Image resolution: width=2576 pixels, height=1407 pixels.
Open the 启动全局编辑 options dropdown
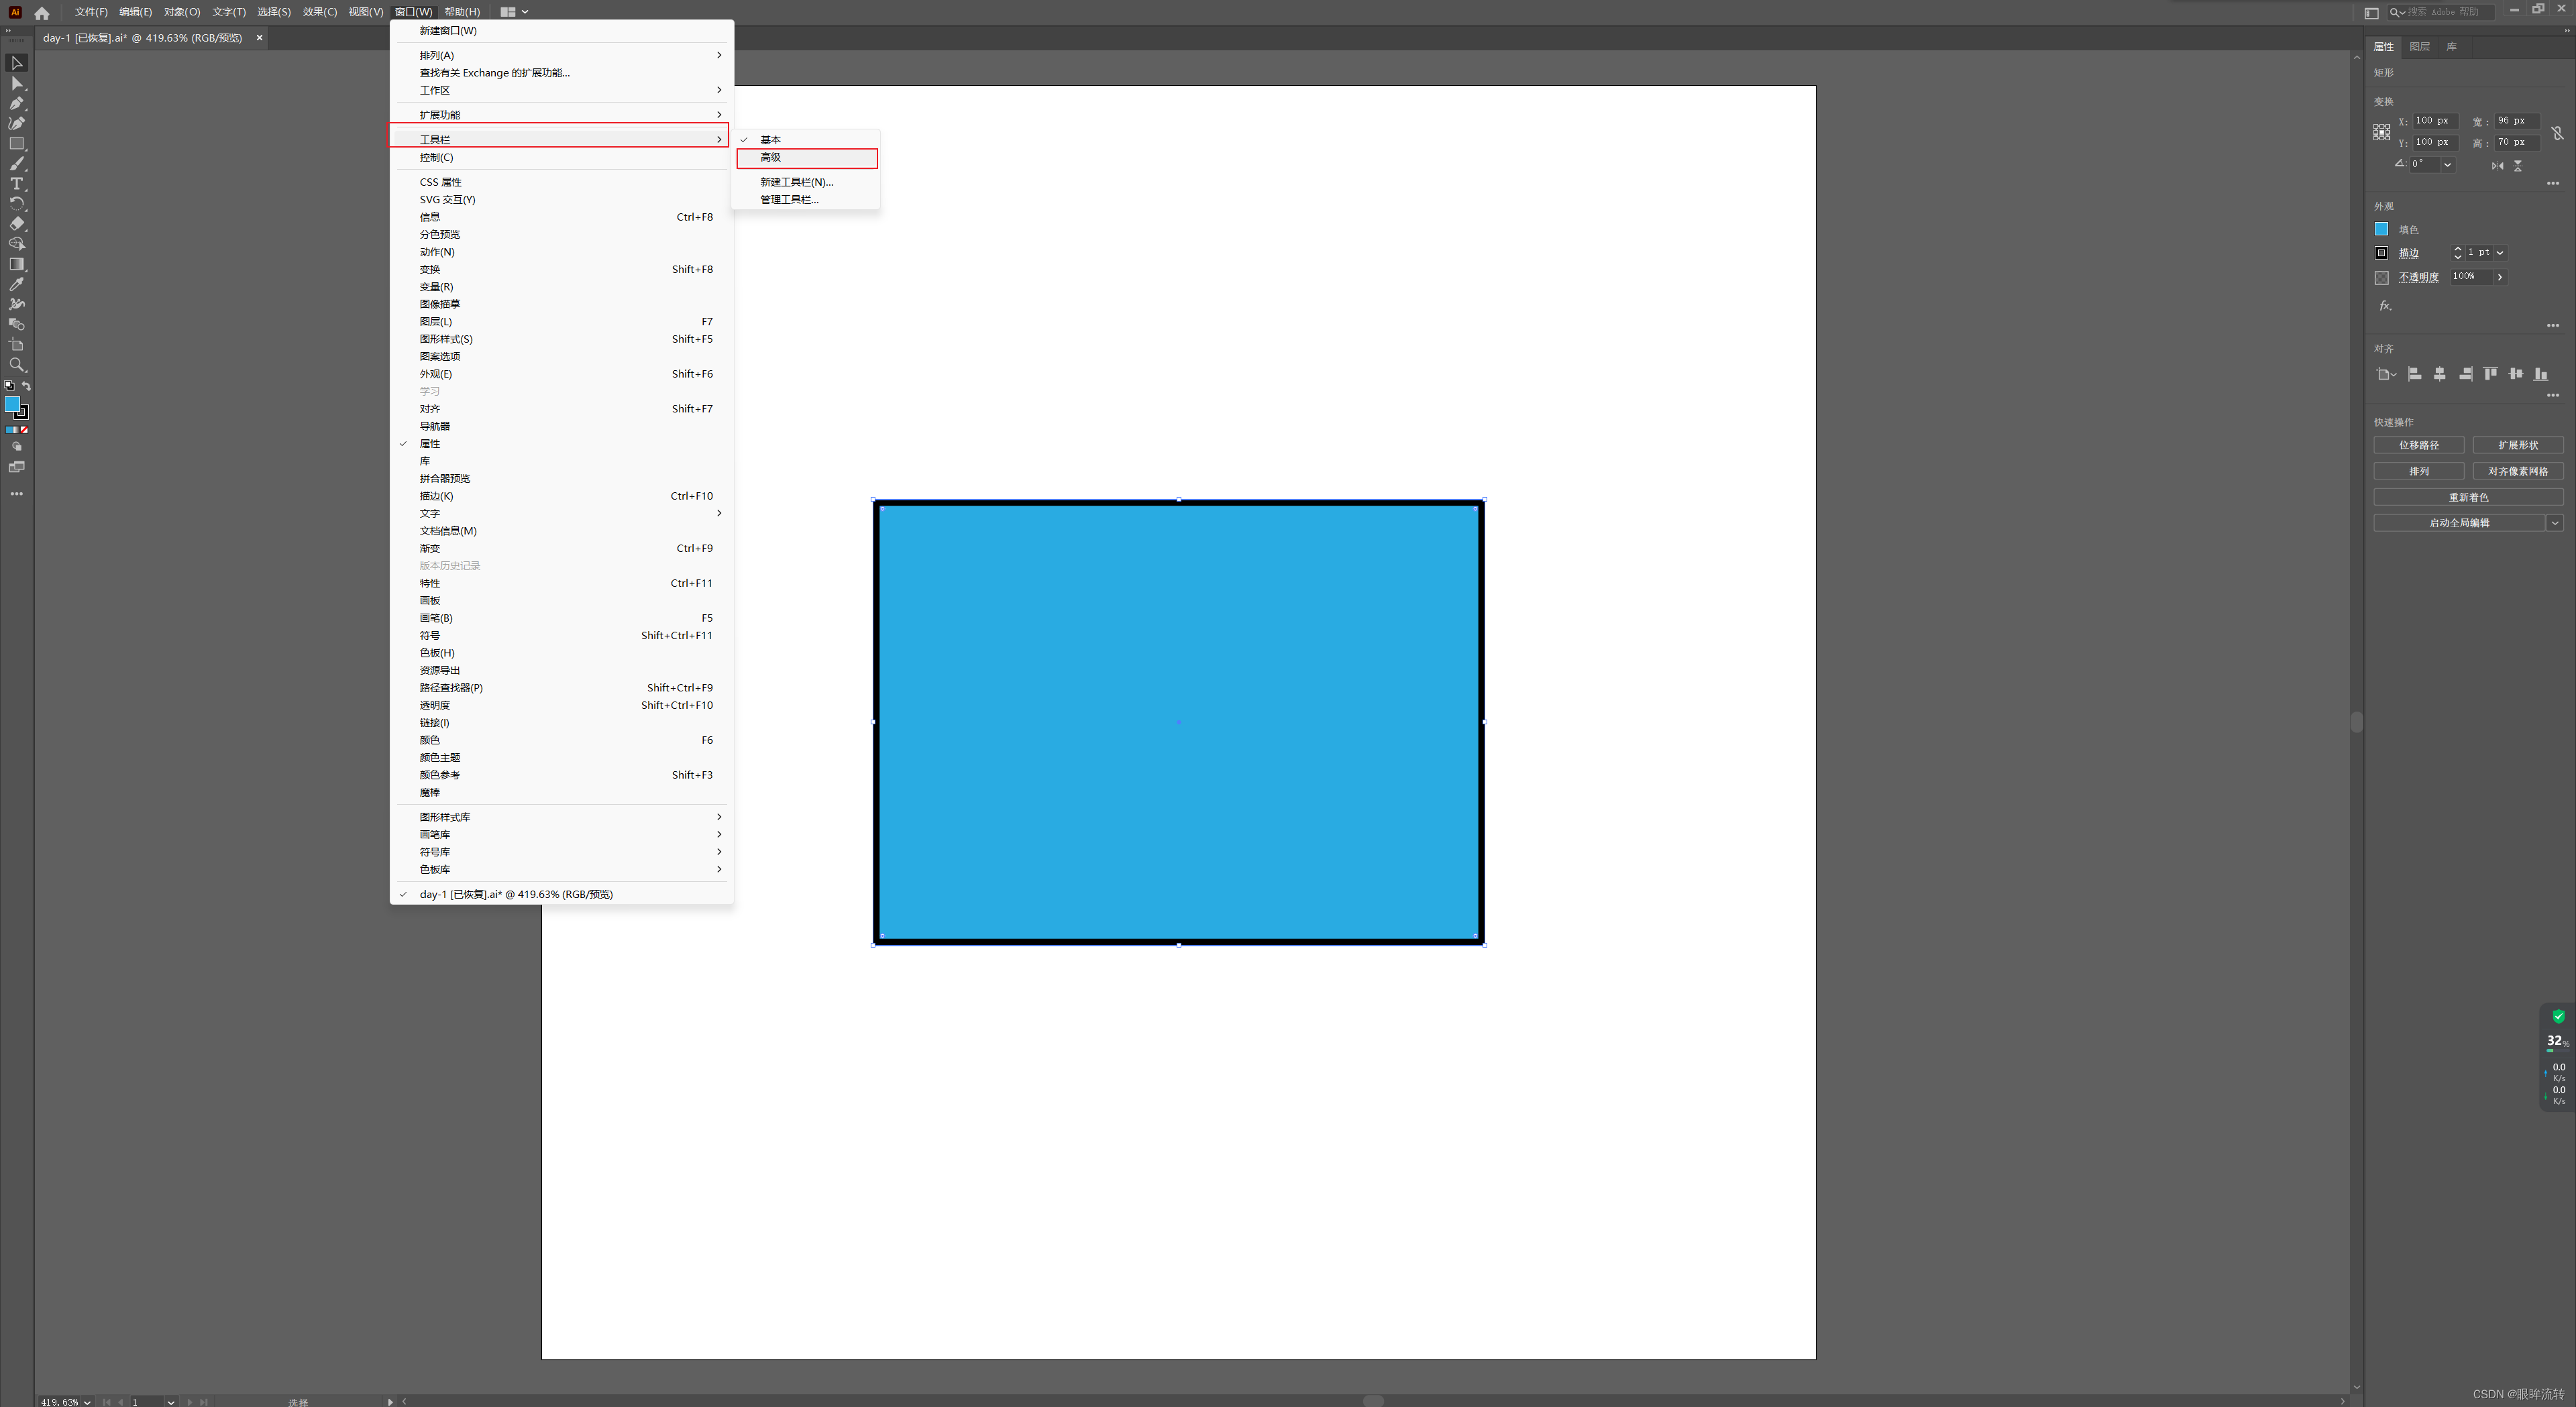click(x=2555, y=523)
